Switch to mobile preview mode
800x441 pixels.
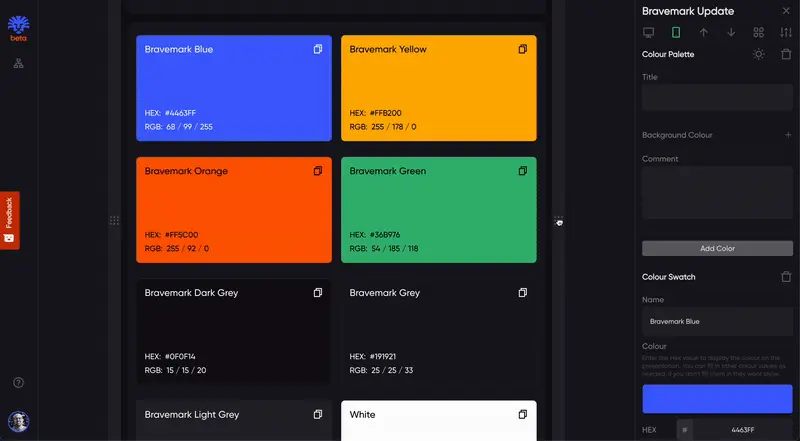676,33
